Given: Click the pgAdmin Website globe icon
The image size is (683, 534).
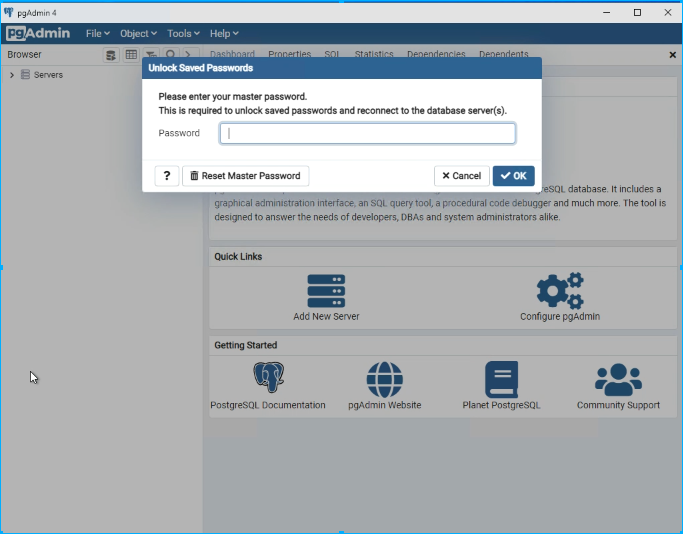Looking at the screenshot, I should point(384,380).
